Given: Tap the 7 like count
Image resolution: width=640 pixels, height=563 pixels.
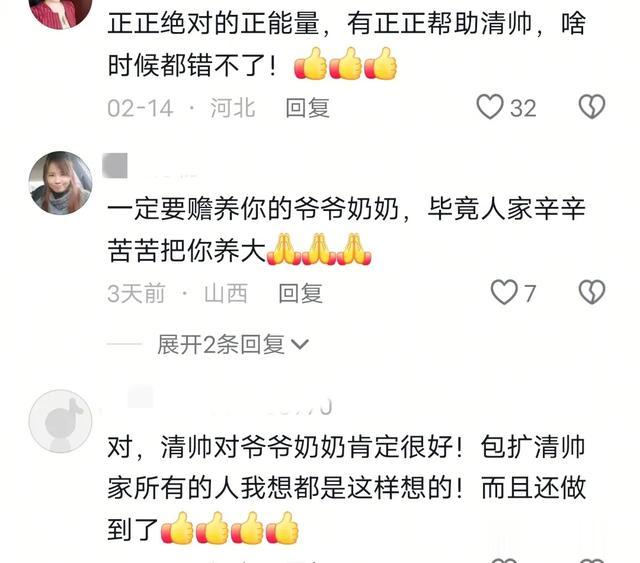Looking at the screenshot, I should pos(530,294).
